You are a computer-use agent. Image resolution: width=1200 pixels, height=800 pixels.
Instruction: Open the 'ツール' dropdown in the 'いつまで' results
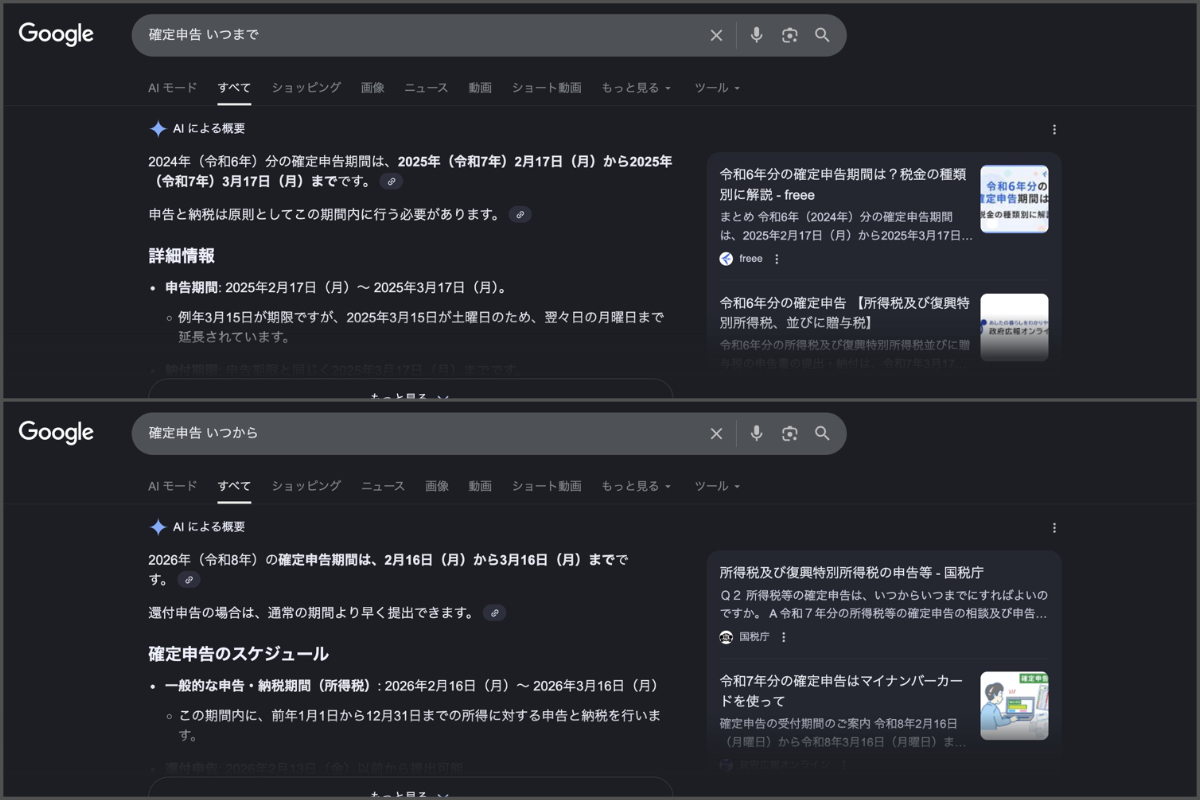[x=717, y=88]
